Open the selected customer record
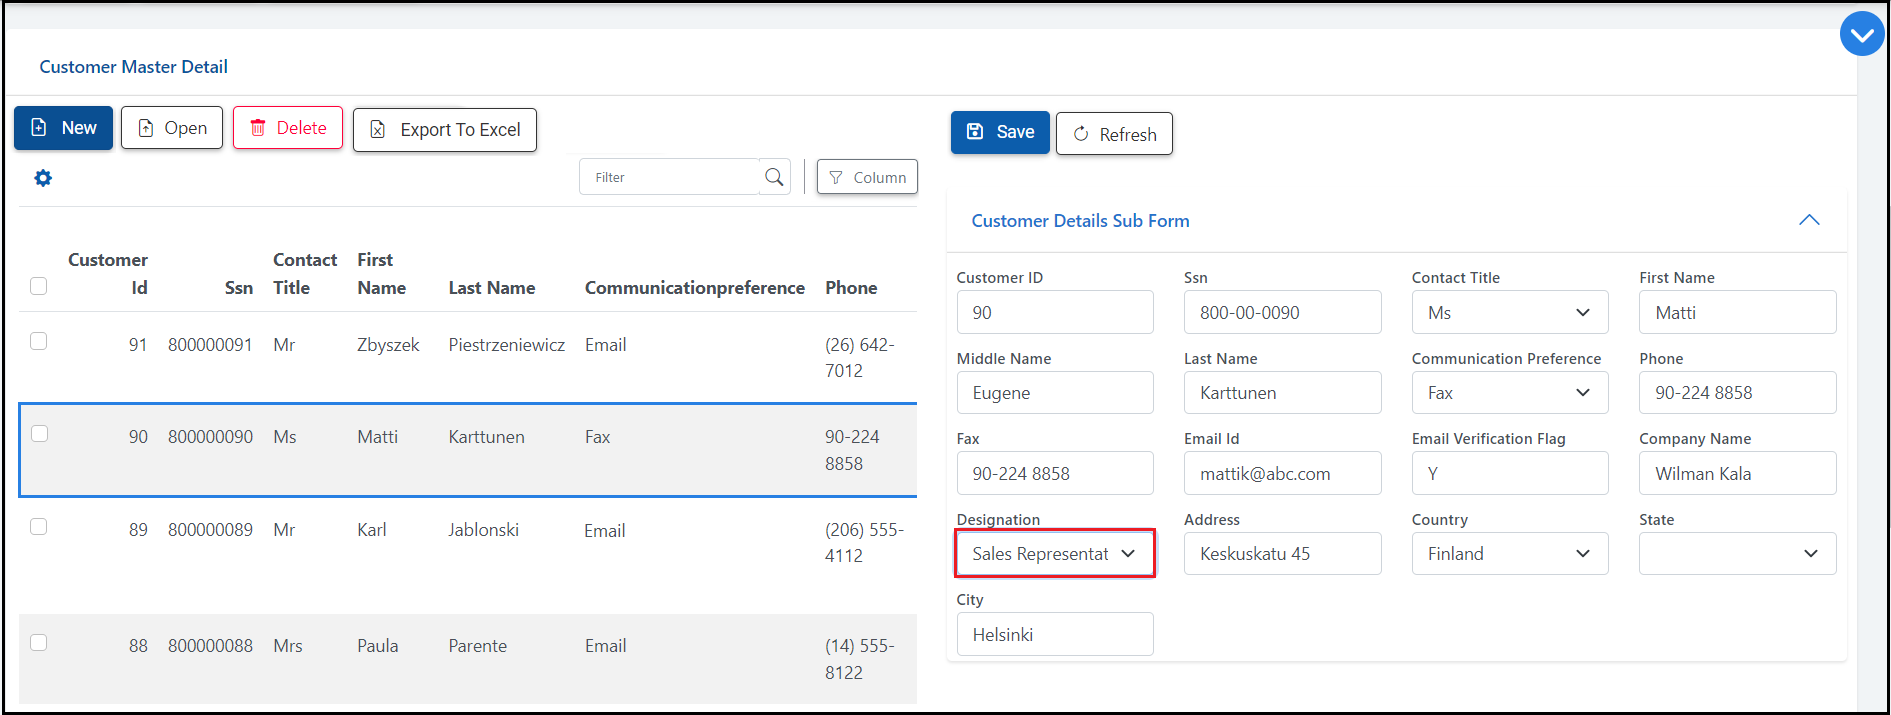The height and width of the screenshot is (715, 1891). (x=172, y=128)
